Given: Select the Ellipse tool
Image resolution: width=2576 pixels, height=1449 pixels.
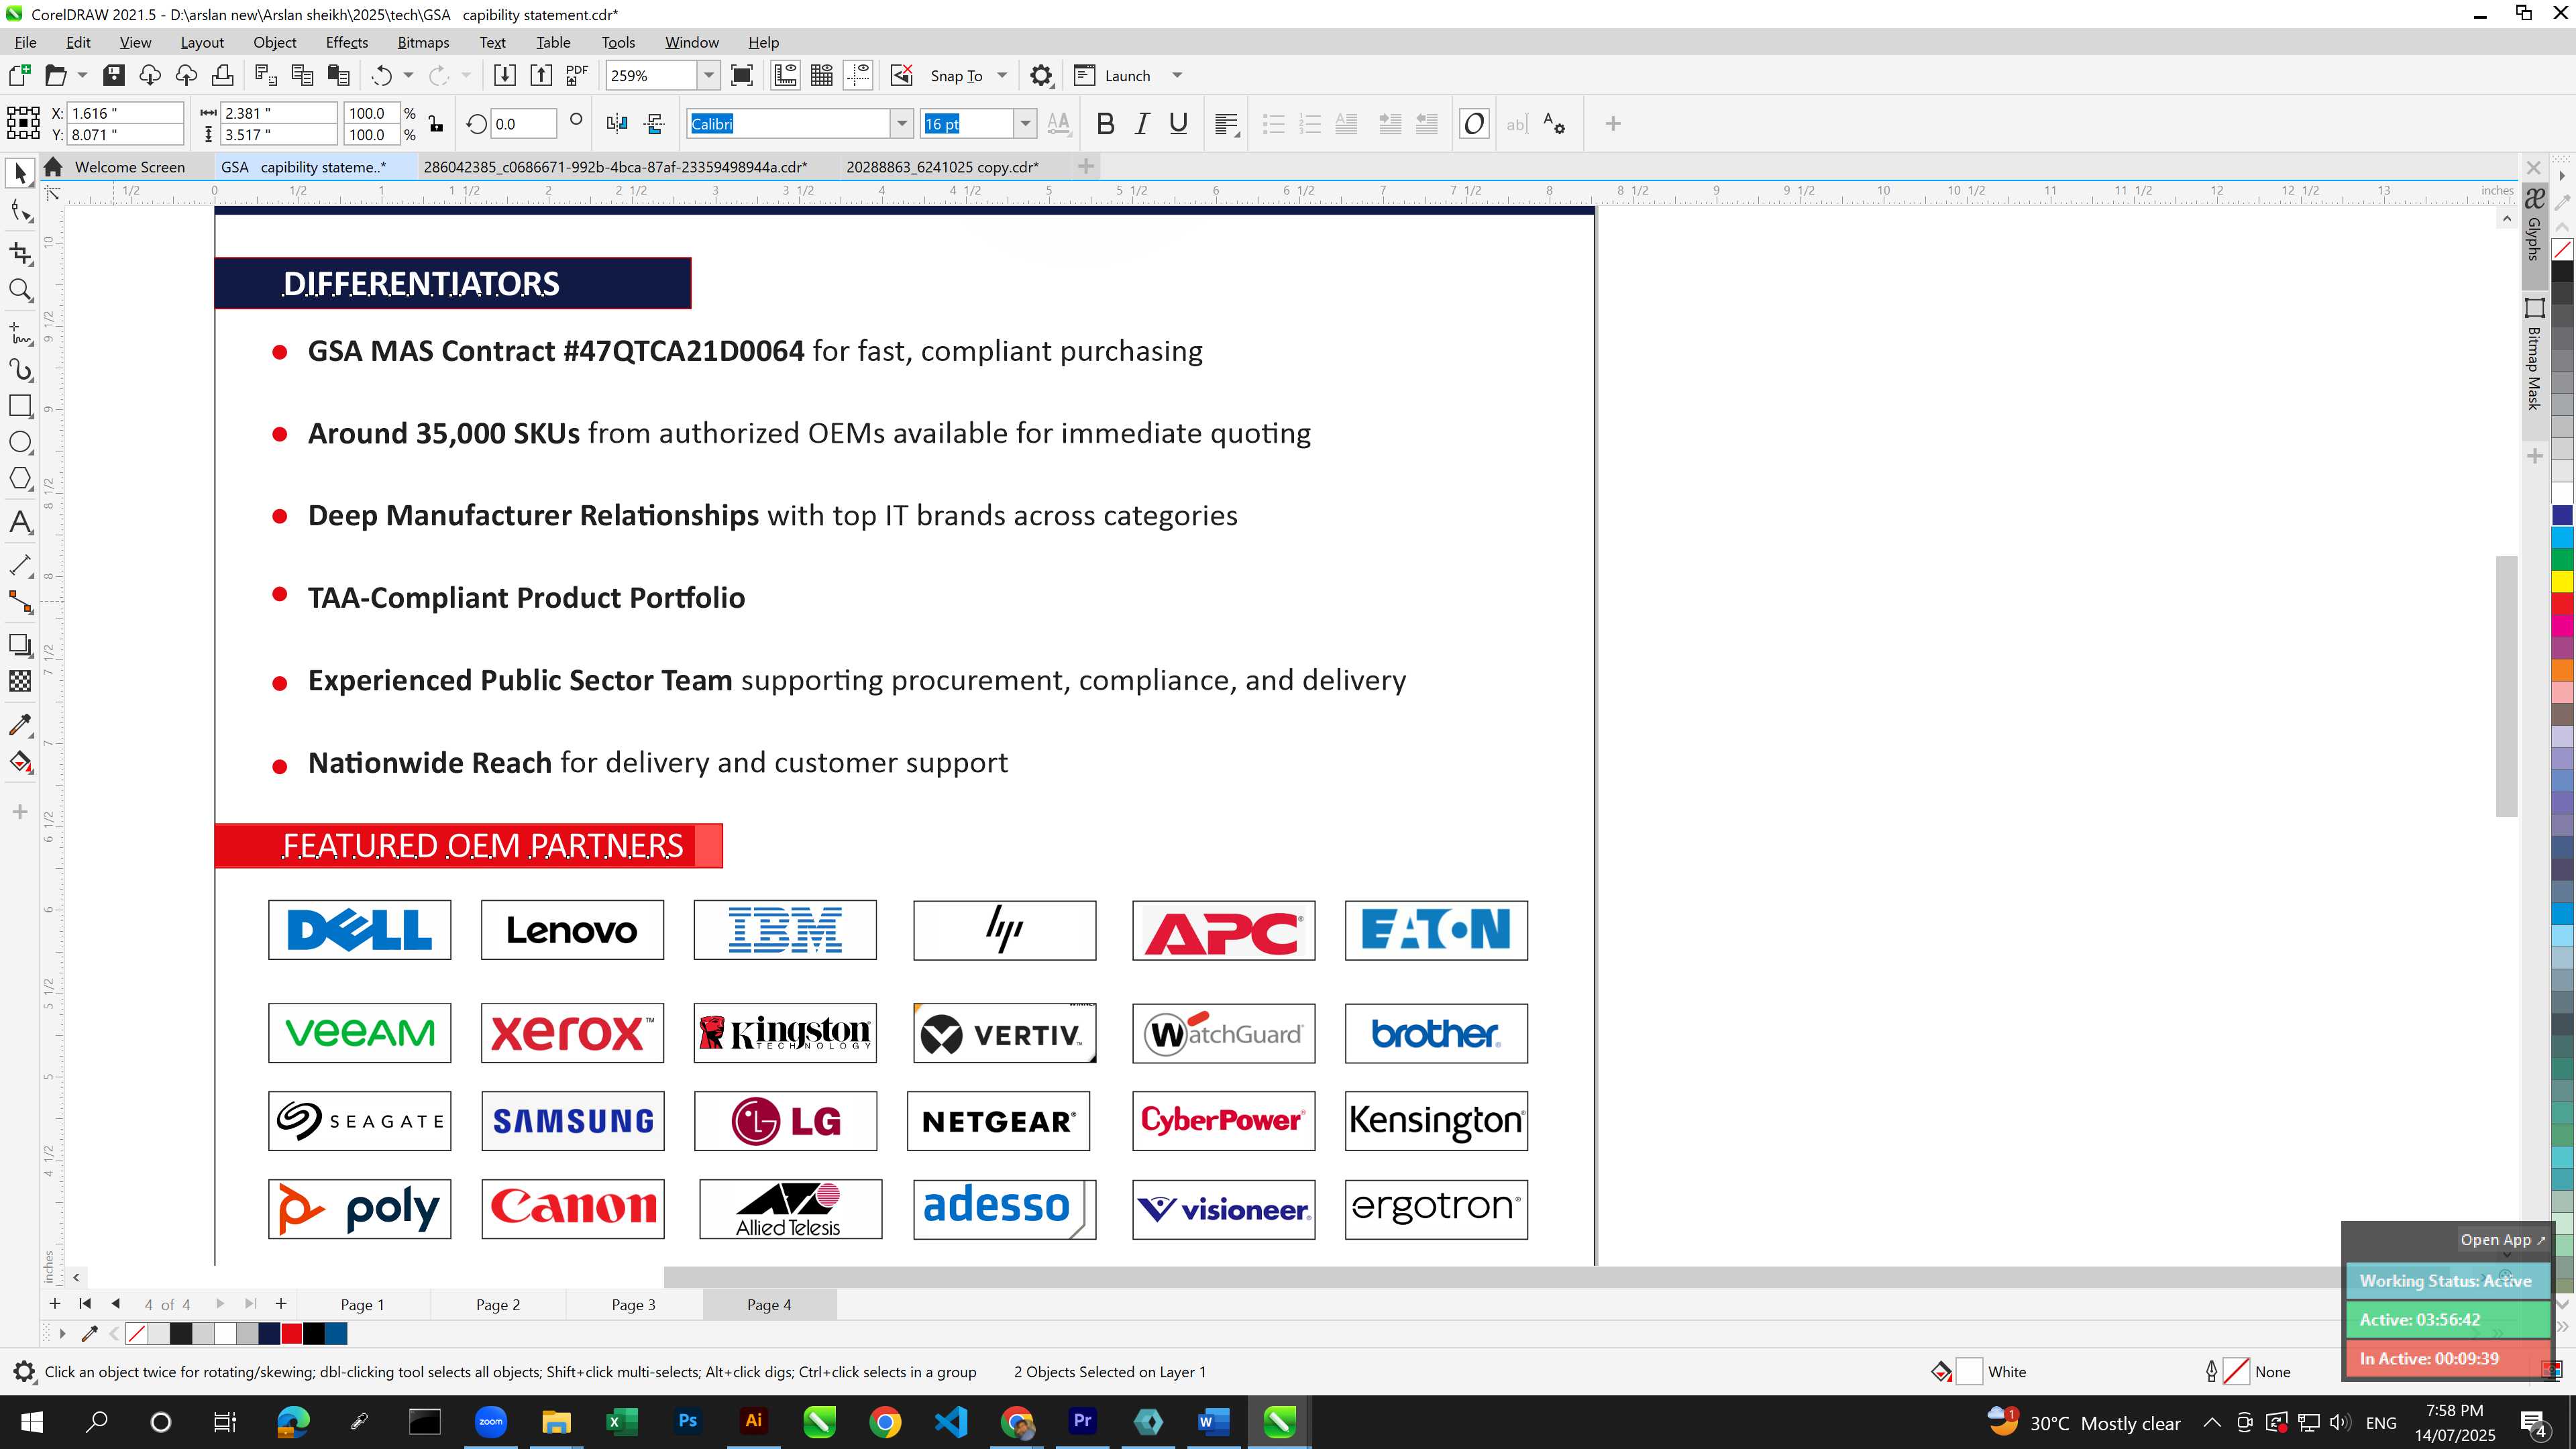Looking at the screenshot, I should tap(20, 443).
